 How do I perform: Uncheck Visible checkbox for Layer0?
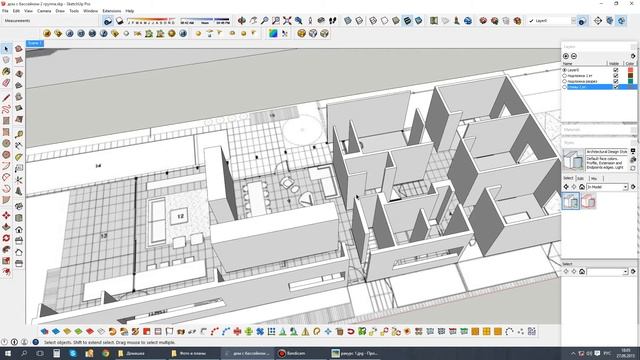click(x=616, y=70)
